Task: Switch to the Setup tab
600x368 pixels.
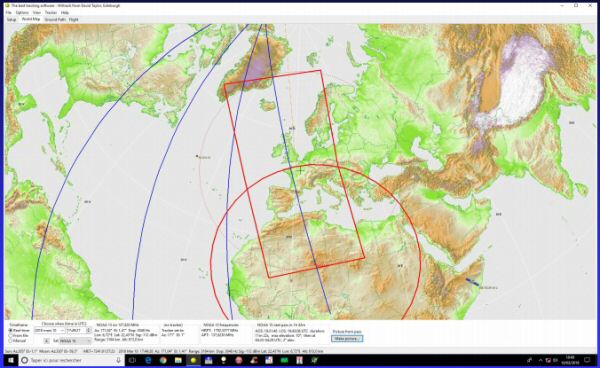Action: point(11,19)
